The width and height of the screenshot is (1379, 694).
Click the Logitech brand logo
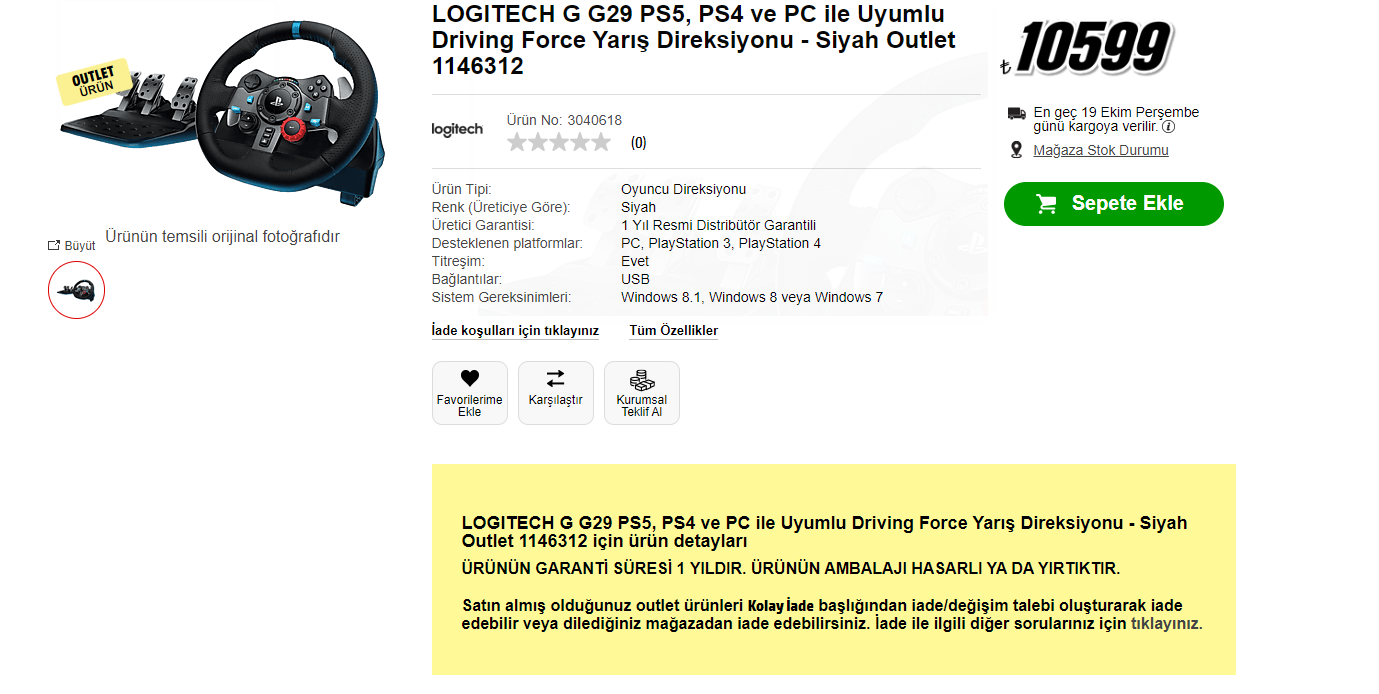tap(457, 129)
